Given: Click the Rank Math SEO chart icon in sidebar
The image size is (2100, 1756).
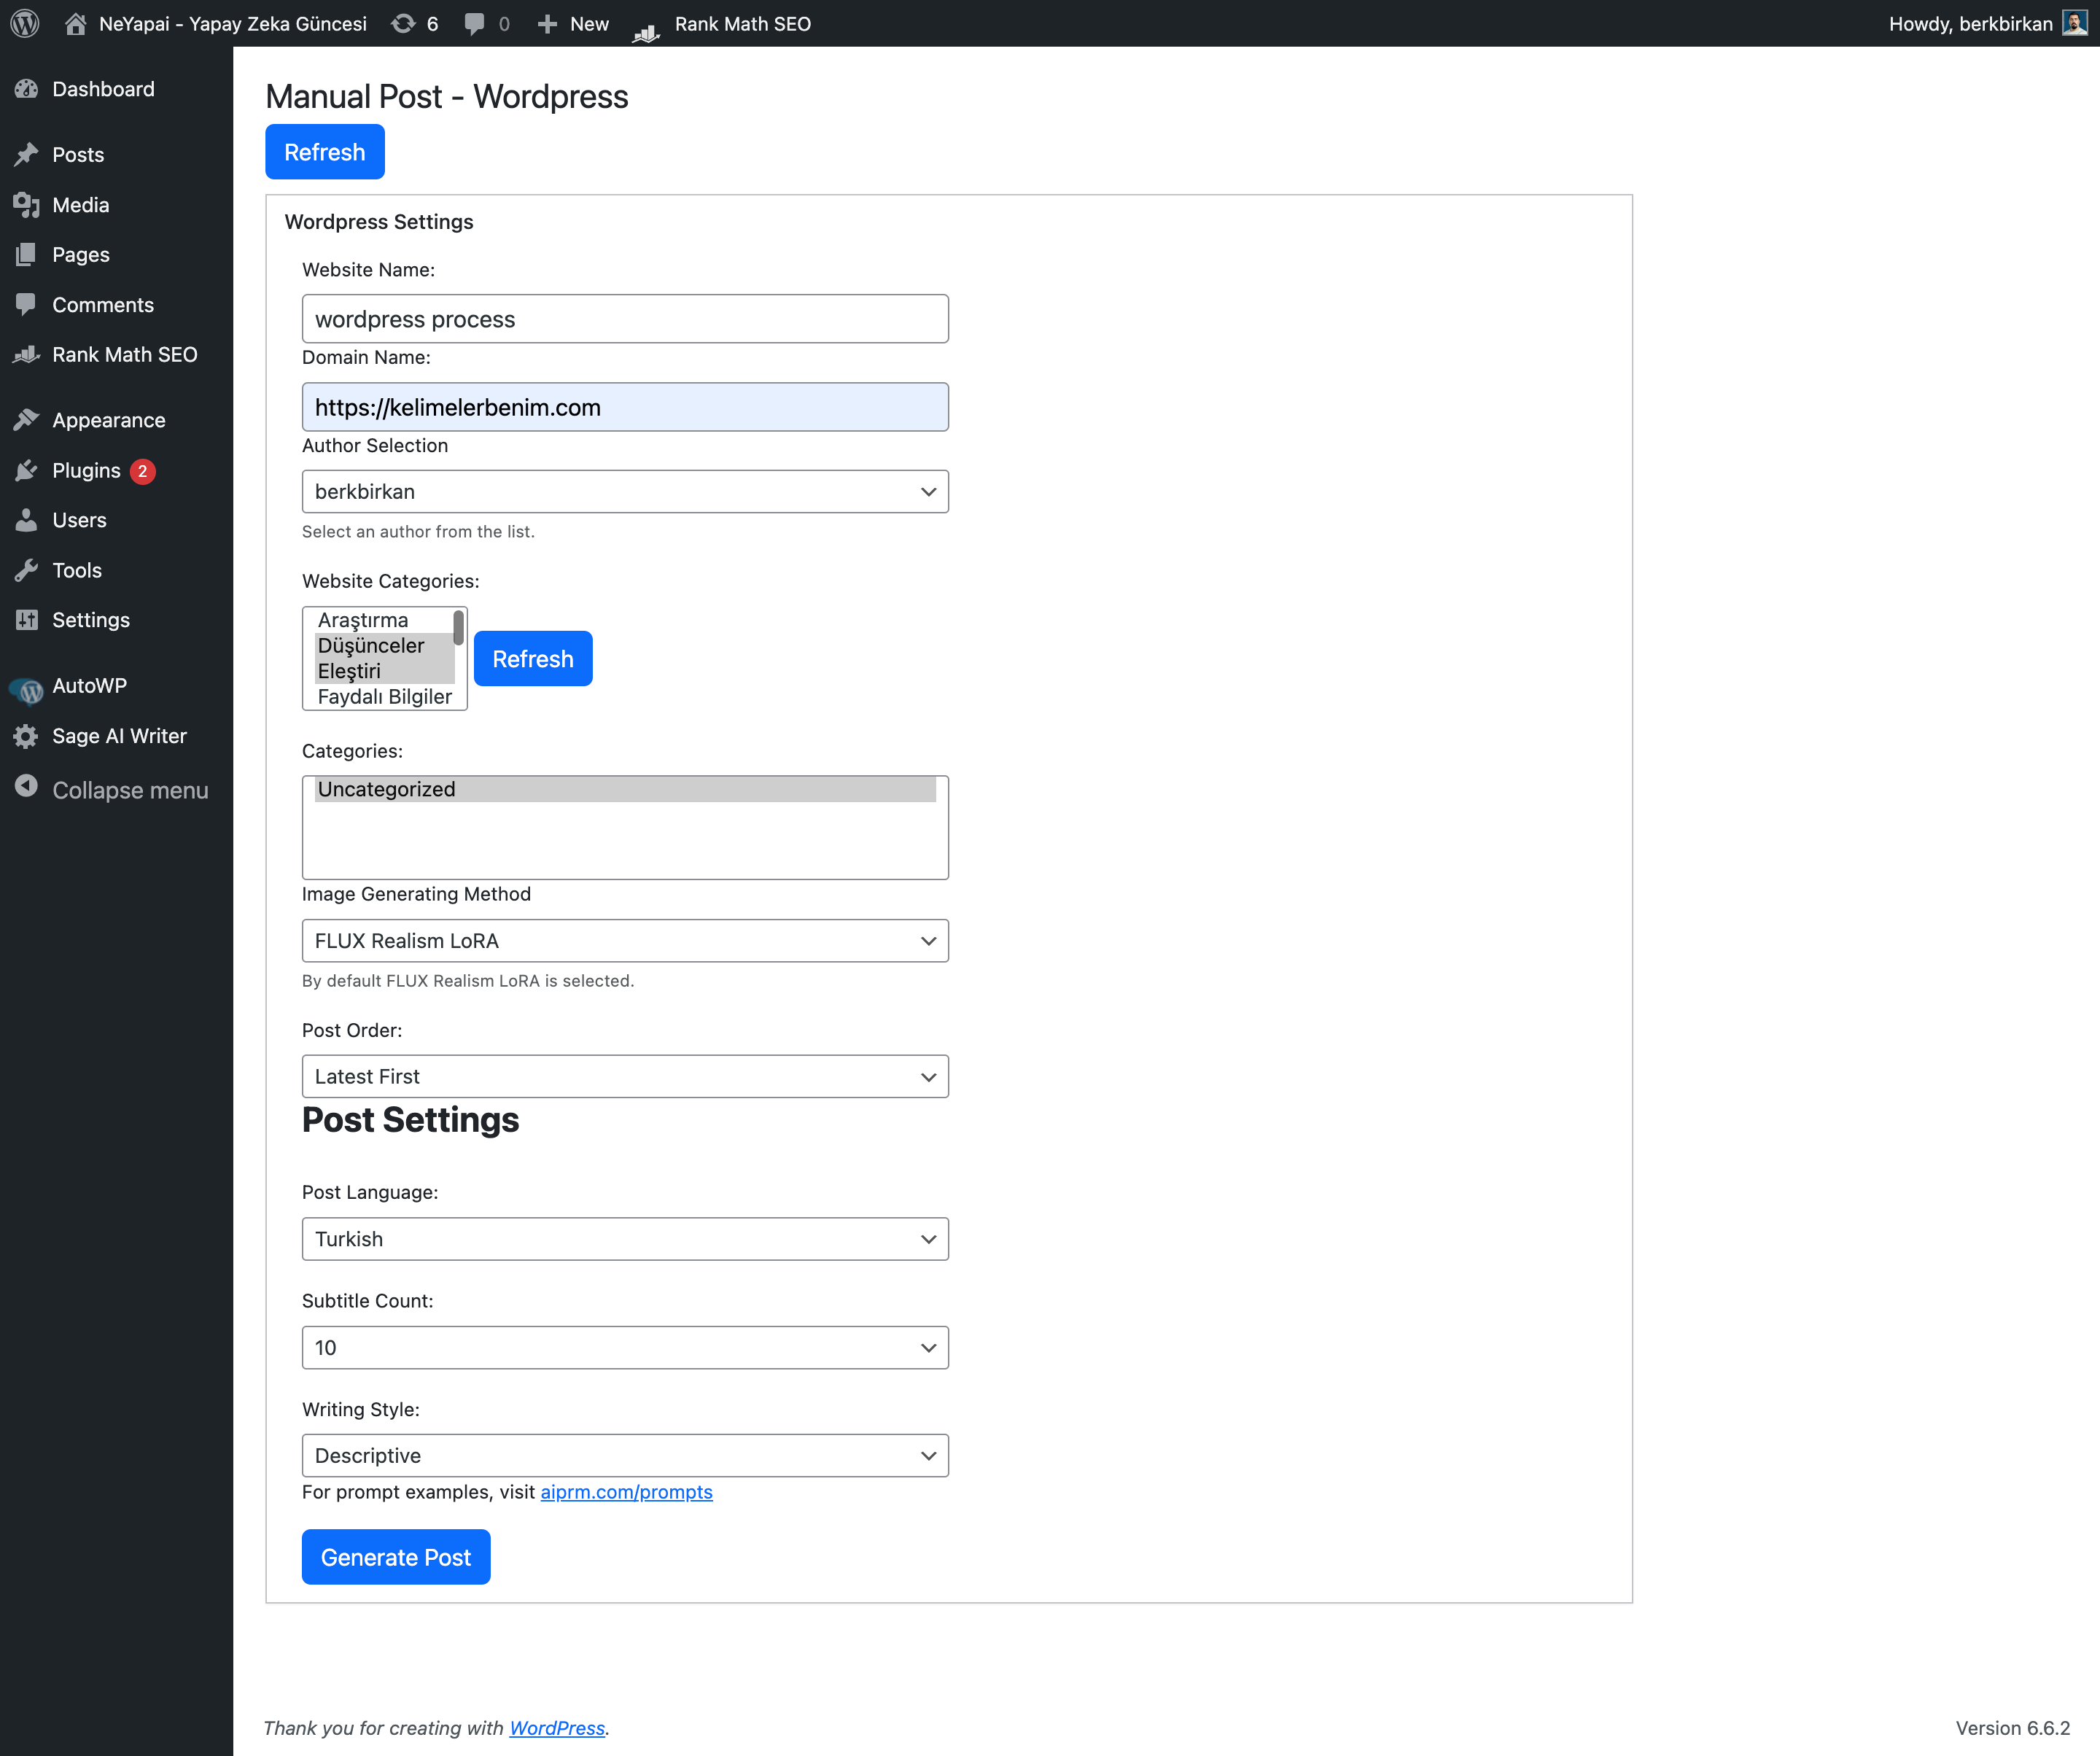Looking at the screenshot, I should pos(27,354).
